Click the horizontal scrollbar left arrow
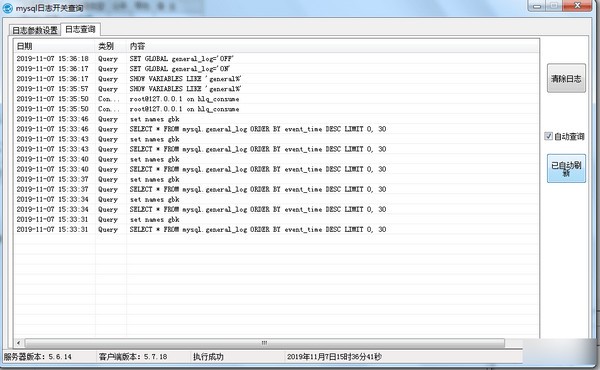 pos(19,343)
